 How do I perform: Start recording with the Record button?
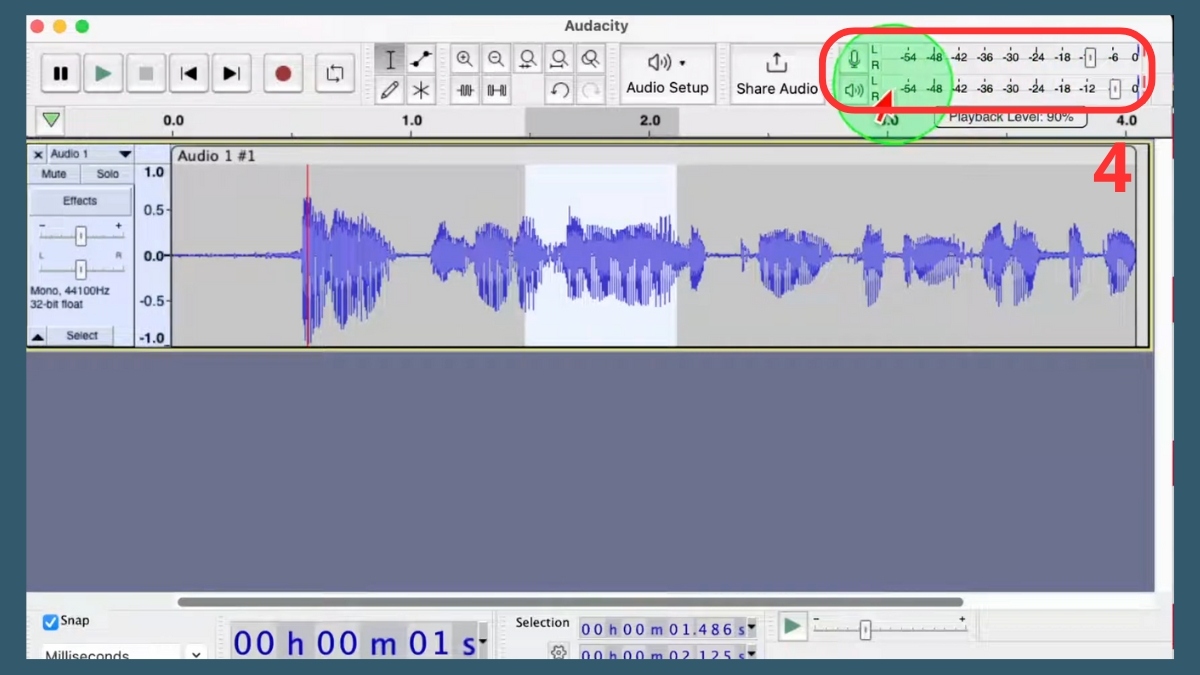tap(283, 73)
